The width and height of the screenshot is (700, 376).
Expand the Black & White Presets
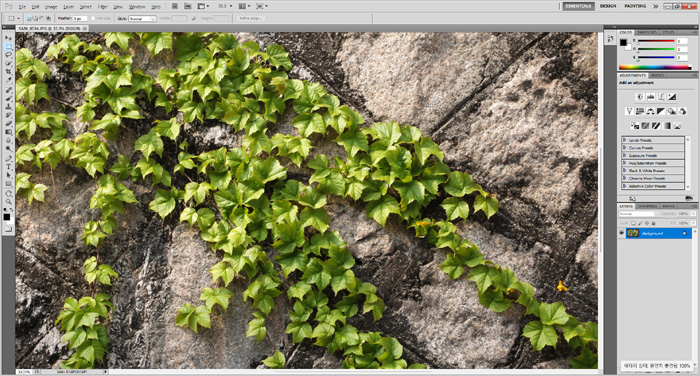653,171
